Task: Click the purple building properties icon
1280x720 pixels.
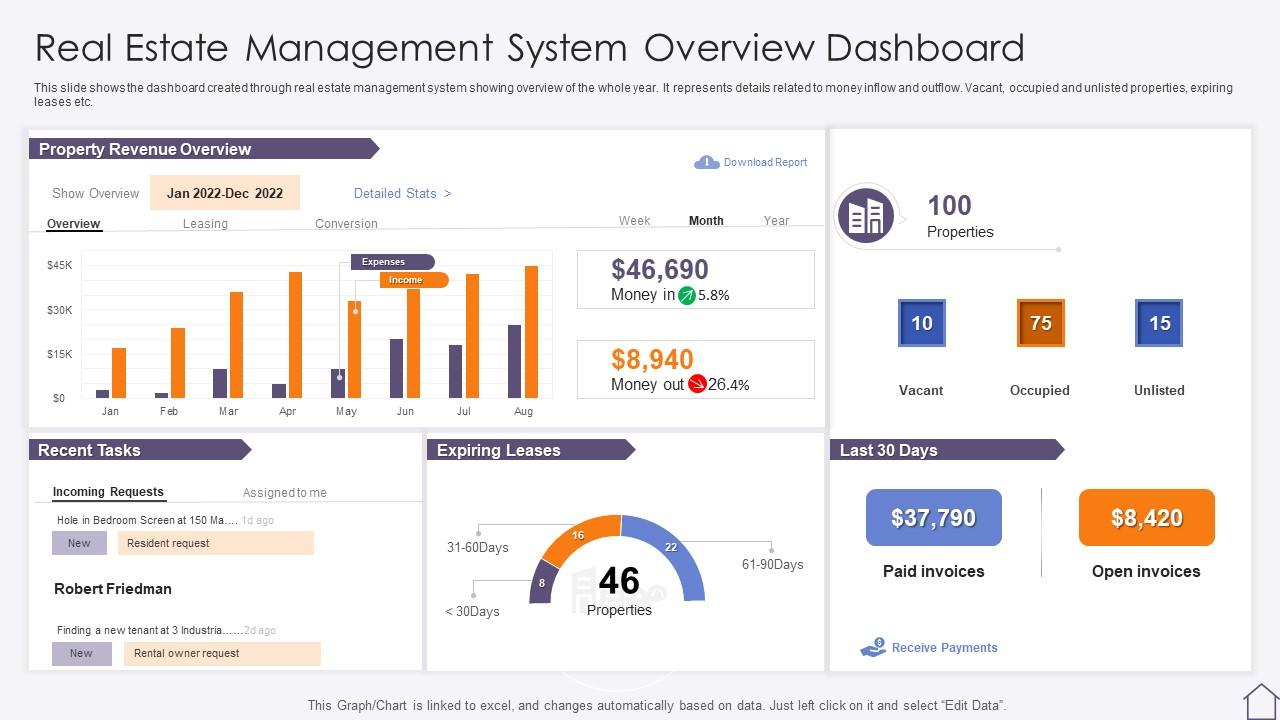Action: click(x=865, y=215)
